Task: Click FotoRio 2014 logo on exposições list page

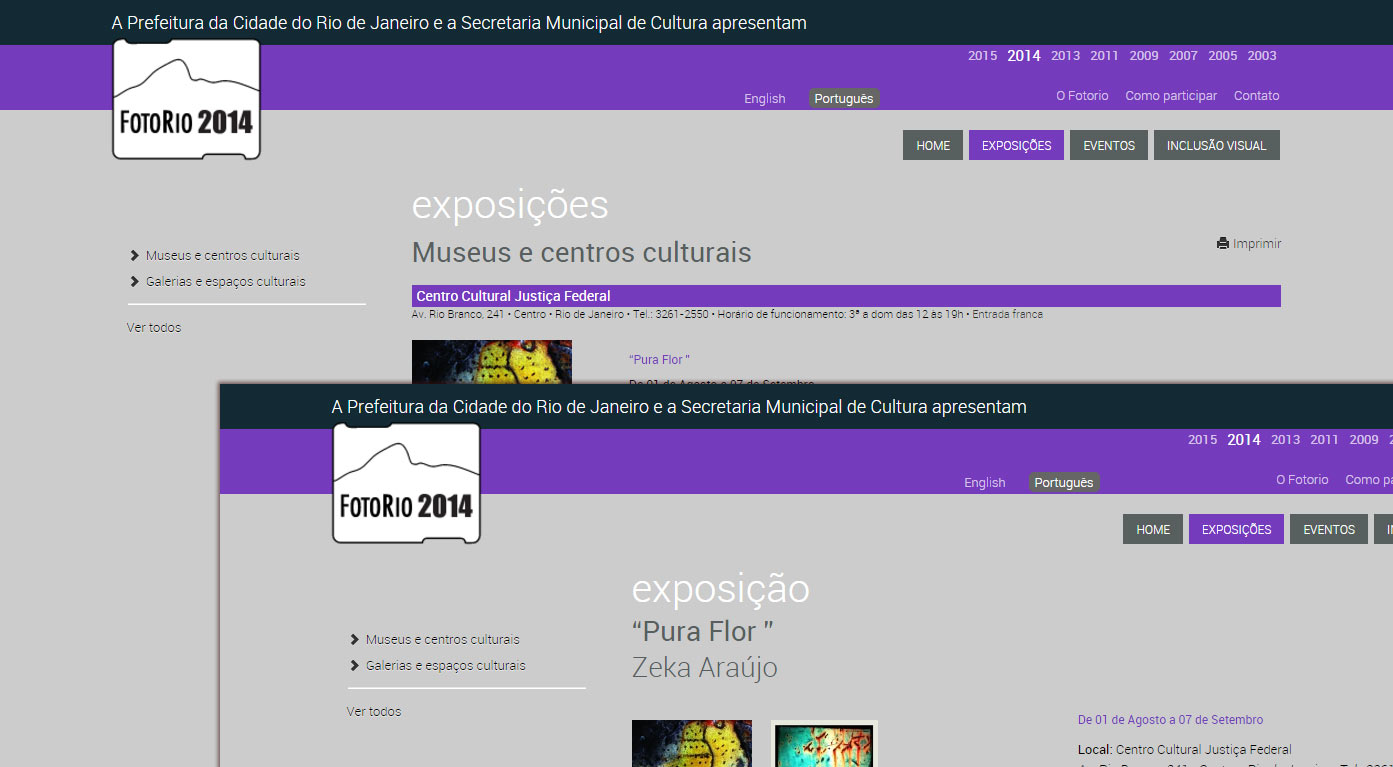Action: tap(186, 99)
